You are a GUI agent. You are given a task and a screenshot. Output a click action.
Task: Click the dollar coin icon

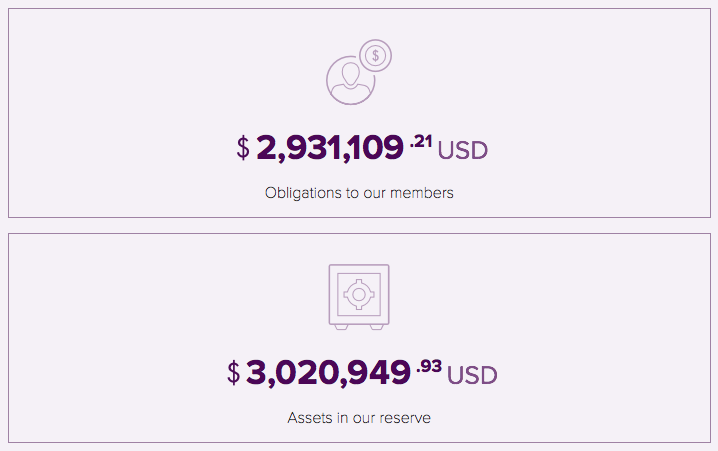tap(375, 55)
